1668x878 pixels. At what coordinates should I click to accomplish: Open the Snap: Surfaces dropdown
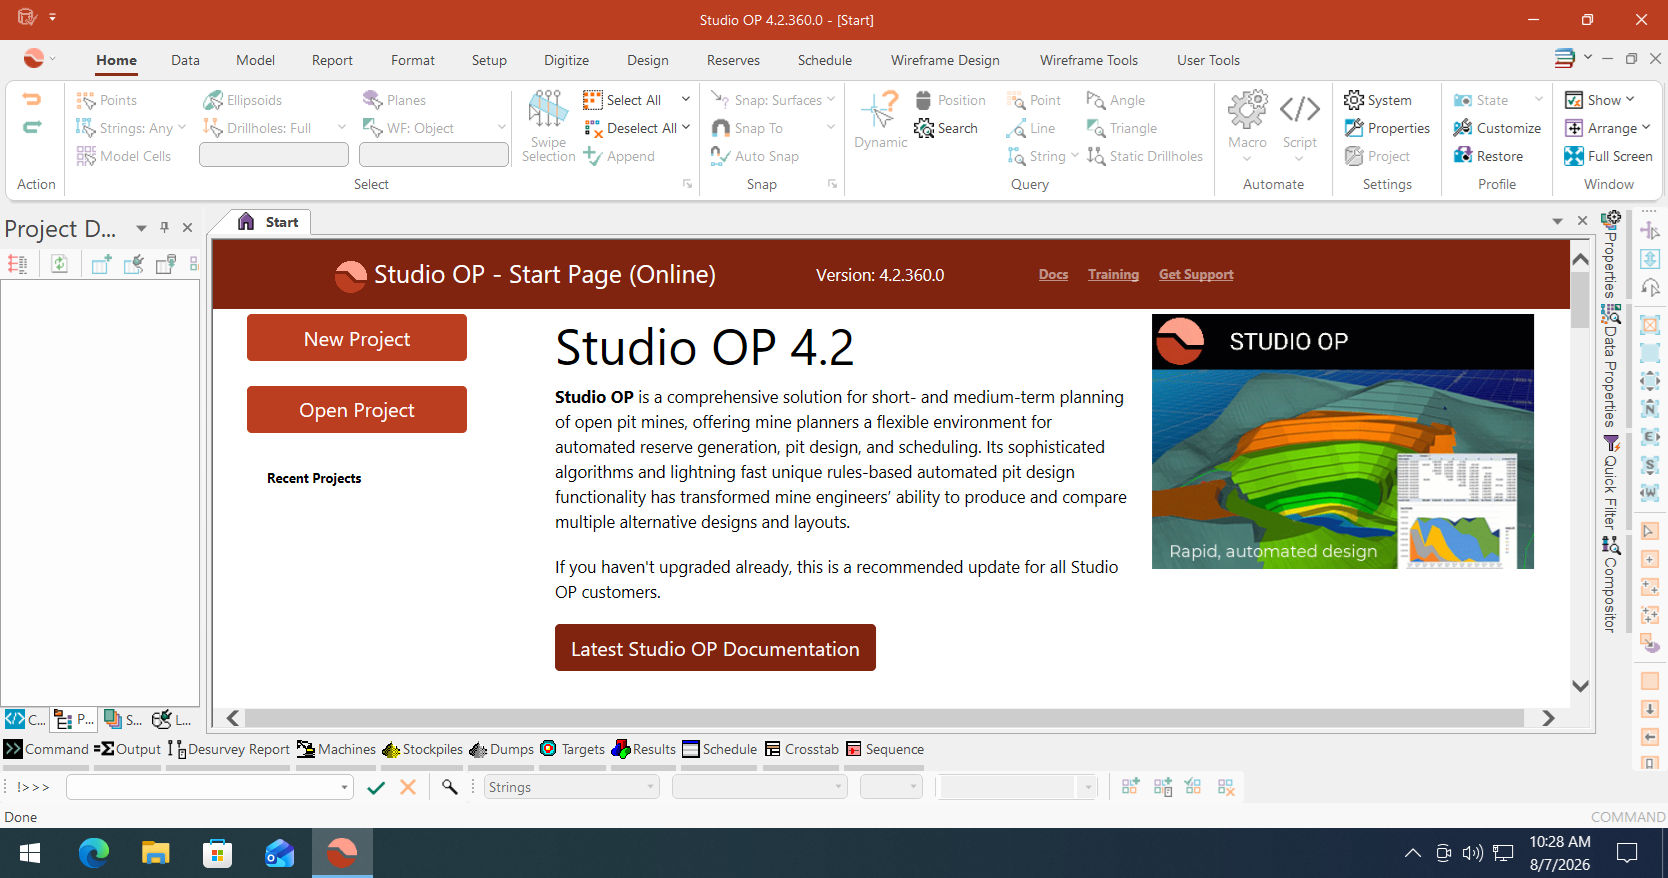click(830, 100)
